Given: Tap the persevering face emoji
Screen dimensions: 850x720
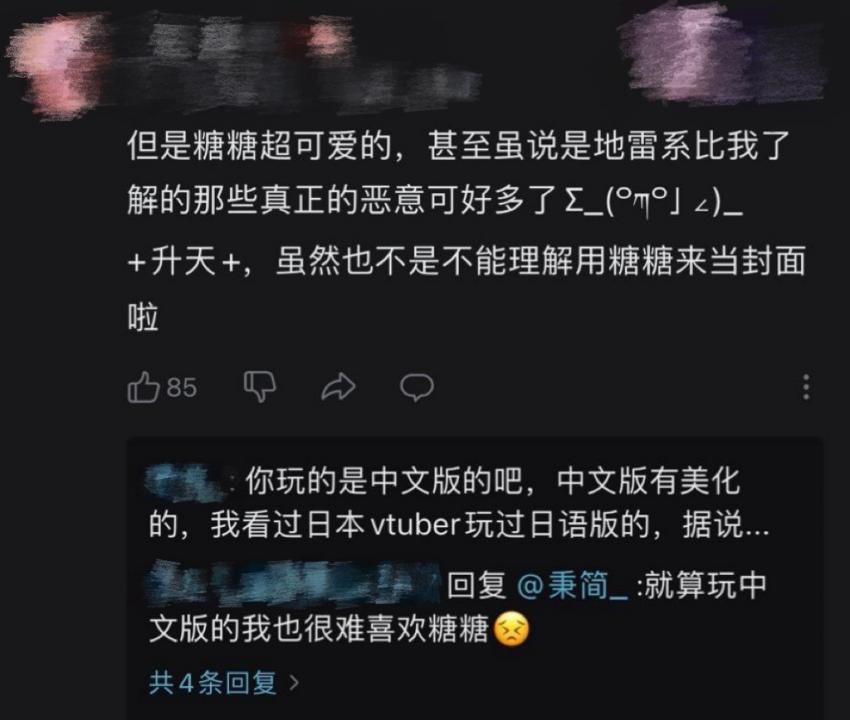Looking at the screenshot, I should tap(511, 629).
